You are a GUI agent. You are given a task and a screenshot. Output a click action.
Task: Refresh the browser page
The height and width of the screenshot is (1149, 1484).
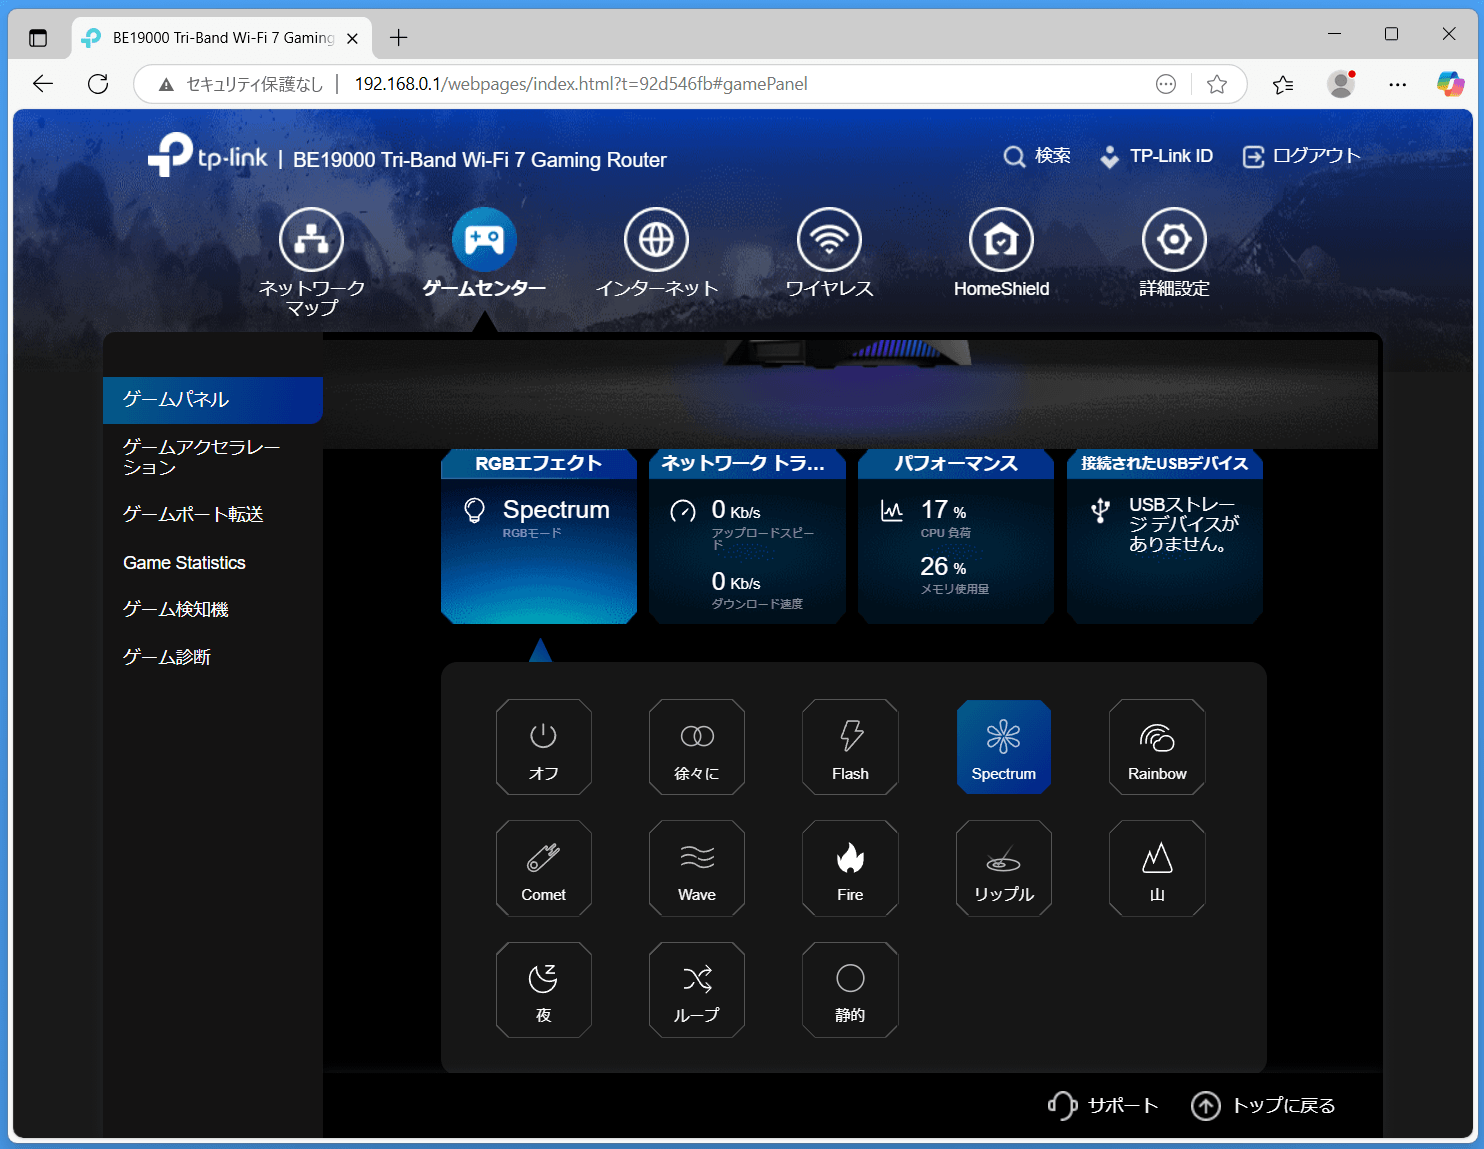[98, 84]
